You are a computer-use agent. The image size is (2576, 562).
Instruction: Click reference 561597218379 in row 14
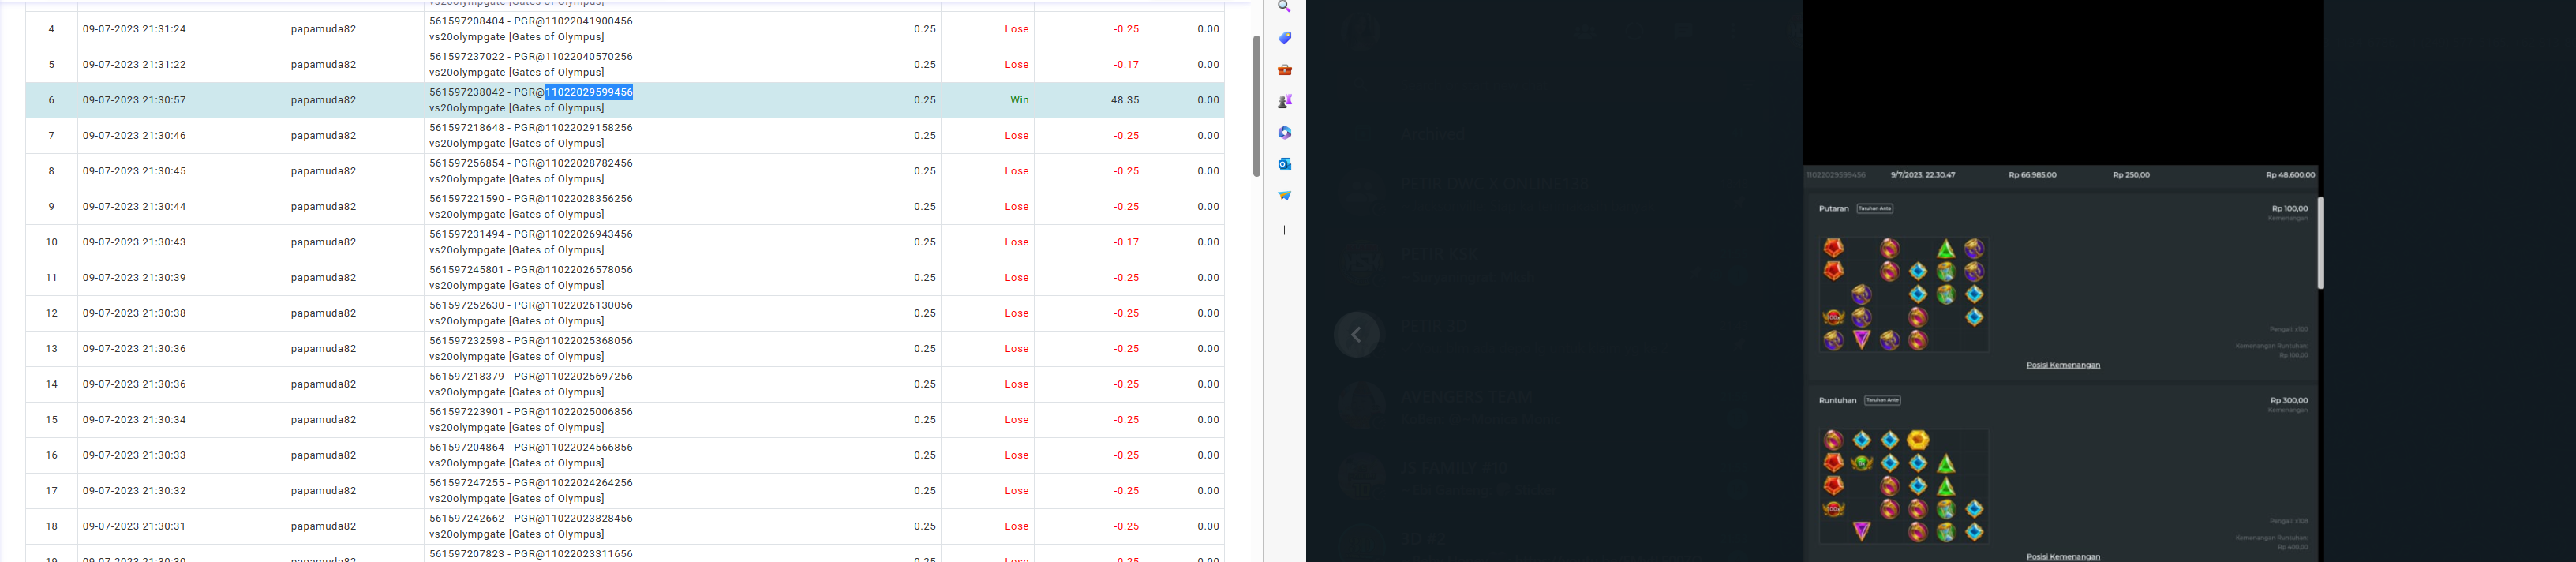coord(467,376)
